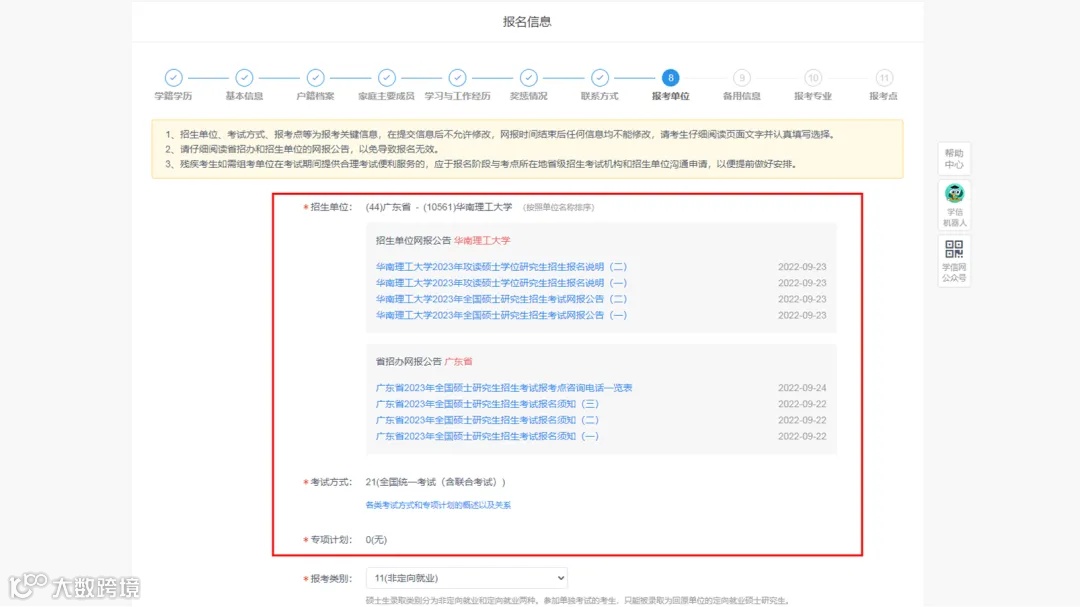
Task: Click the 按照单位名称排序 hint text
Action: pyautogui.click(x=559, y=207)
